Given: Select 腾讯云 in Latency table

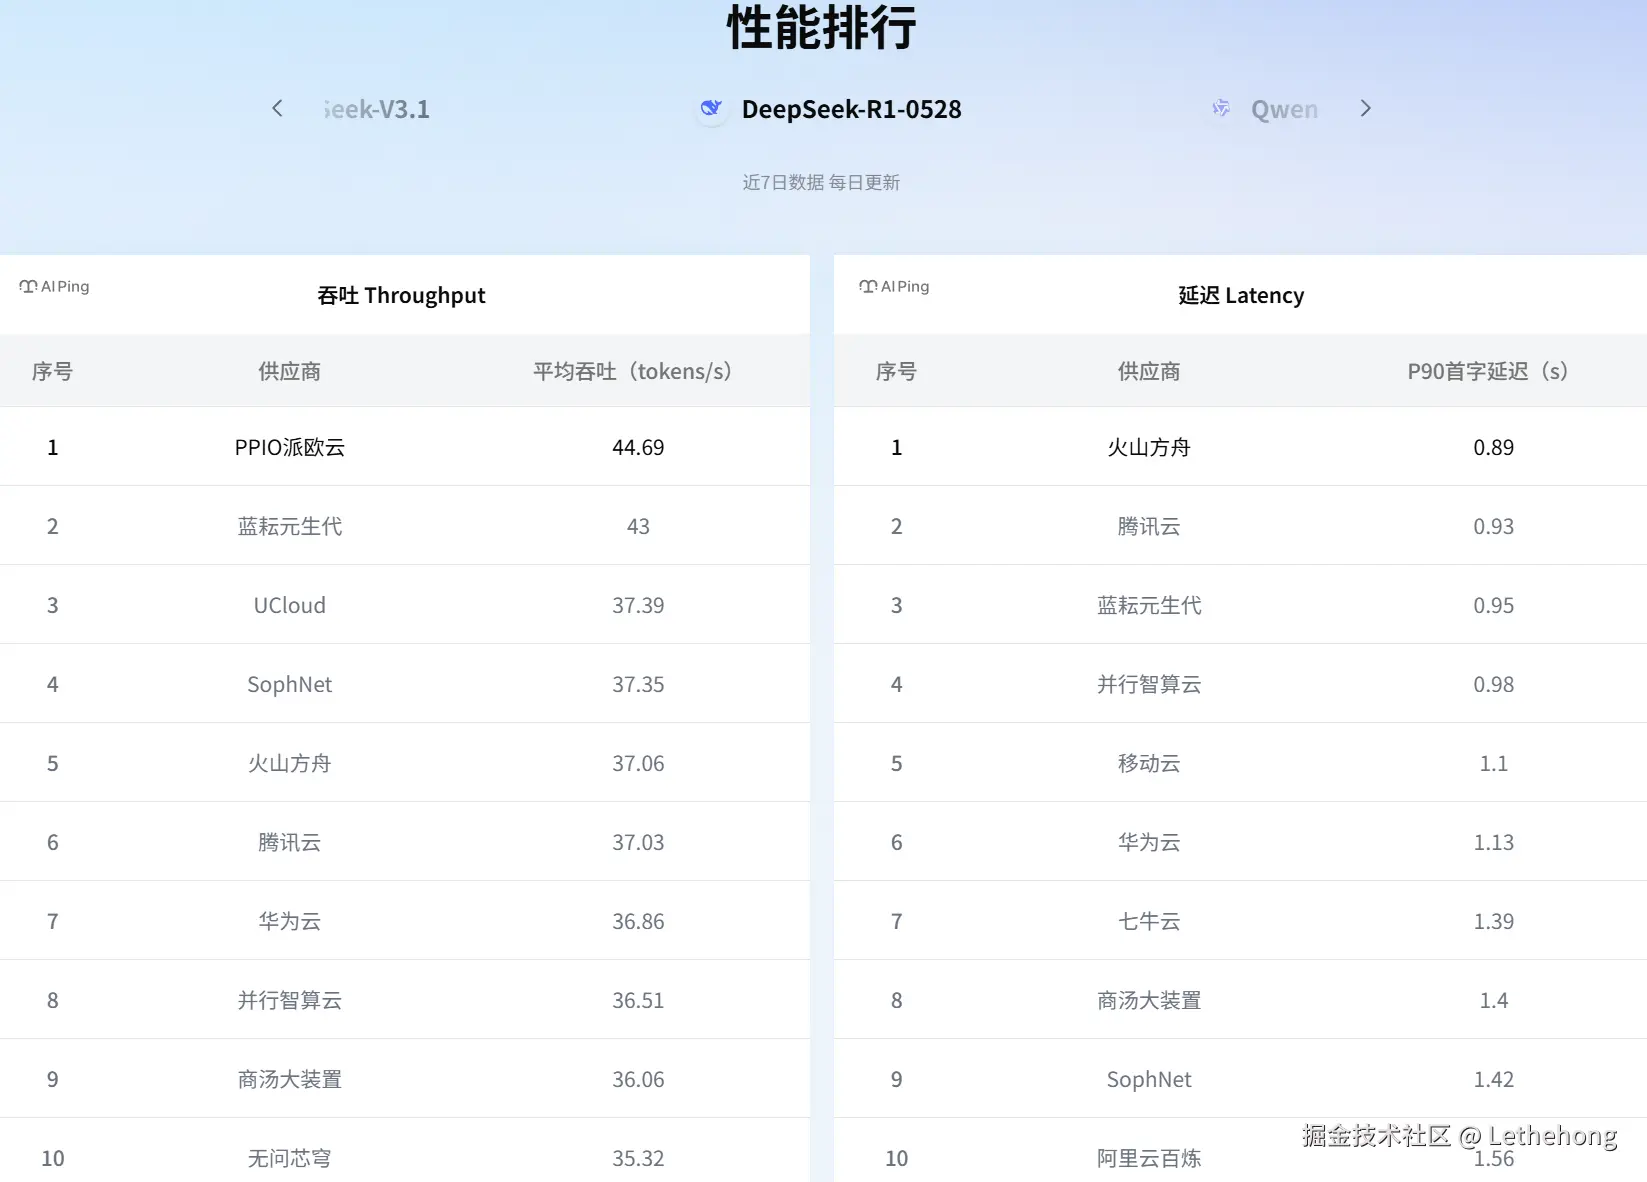Looking at the screenshot, I should pyautogui.click(x=1149, y=526).
